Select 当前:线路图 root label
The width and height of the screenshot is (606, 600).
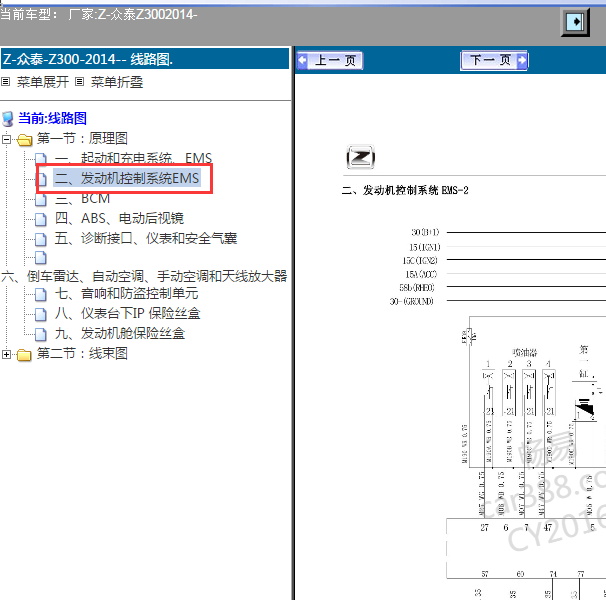pyautogui.click(x=53, y=118)
